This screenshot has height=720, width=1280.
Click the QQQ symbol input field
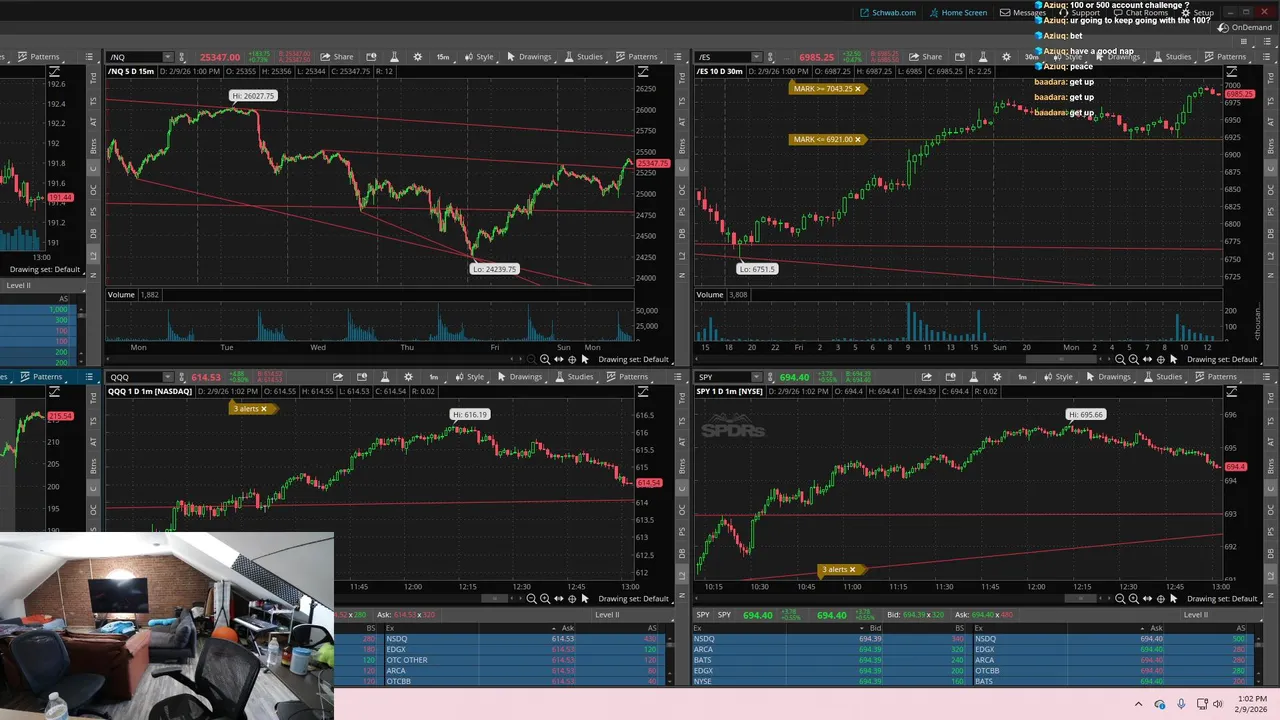click(135, 377)
